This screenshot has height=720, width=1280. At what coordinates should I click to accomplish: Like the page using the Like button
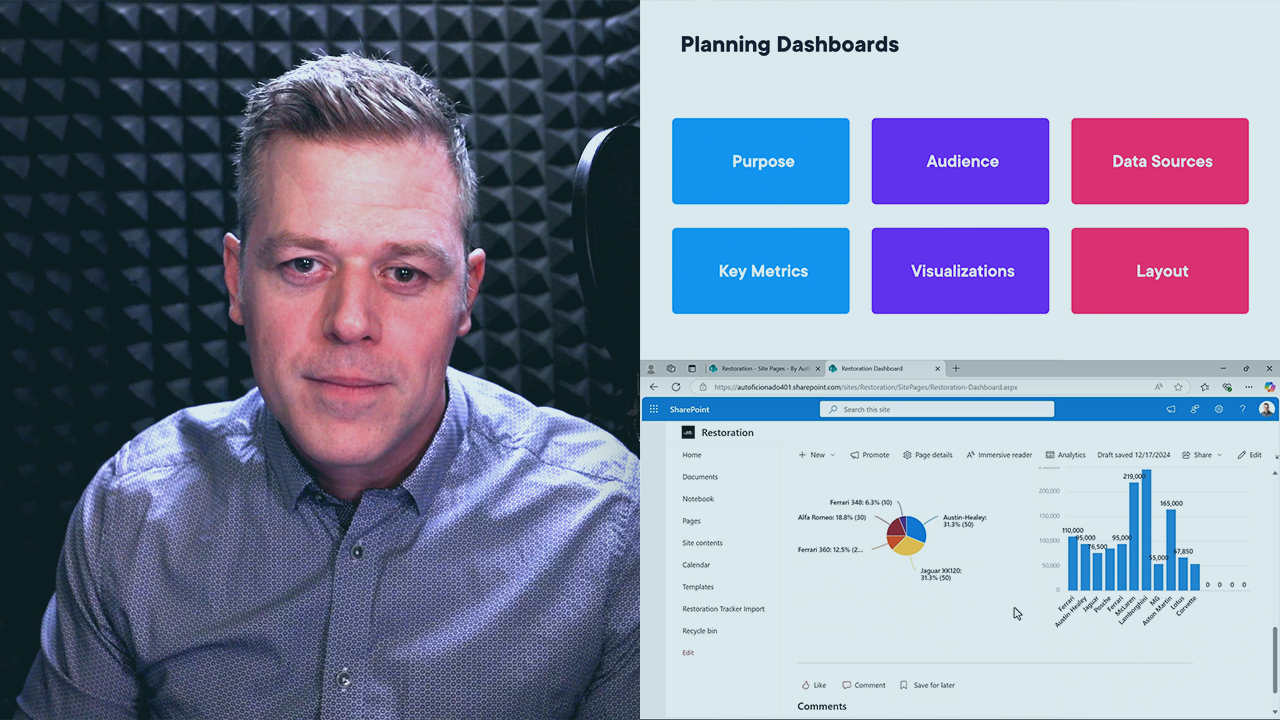[x=813, y=685]
